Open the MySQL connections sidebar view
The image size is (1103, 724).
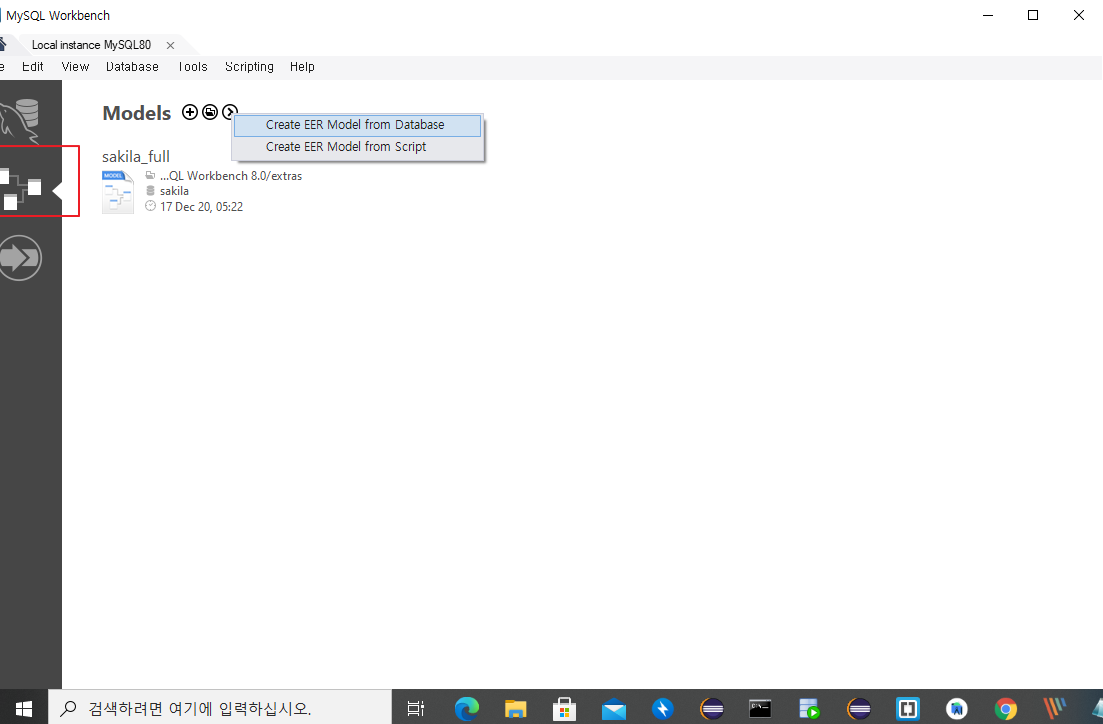pyautogui.click(x=20, y=120)
